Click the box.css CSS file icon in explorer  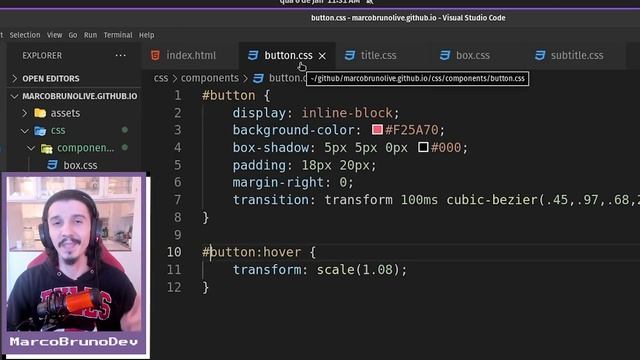click(52, 165)
